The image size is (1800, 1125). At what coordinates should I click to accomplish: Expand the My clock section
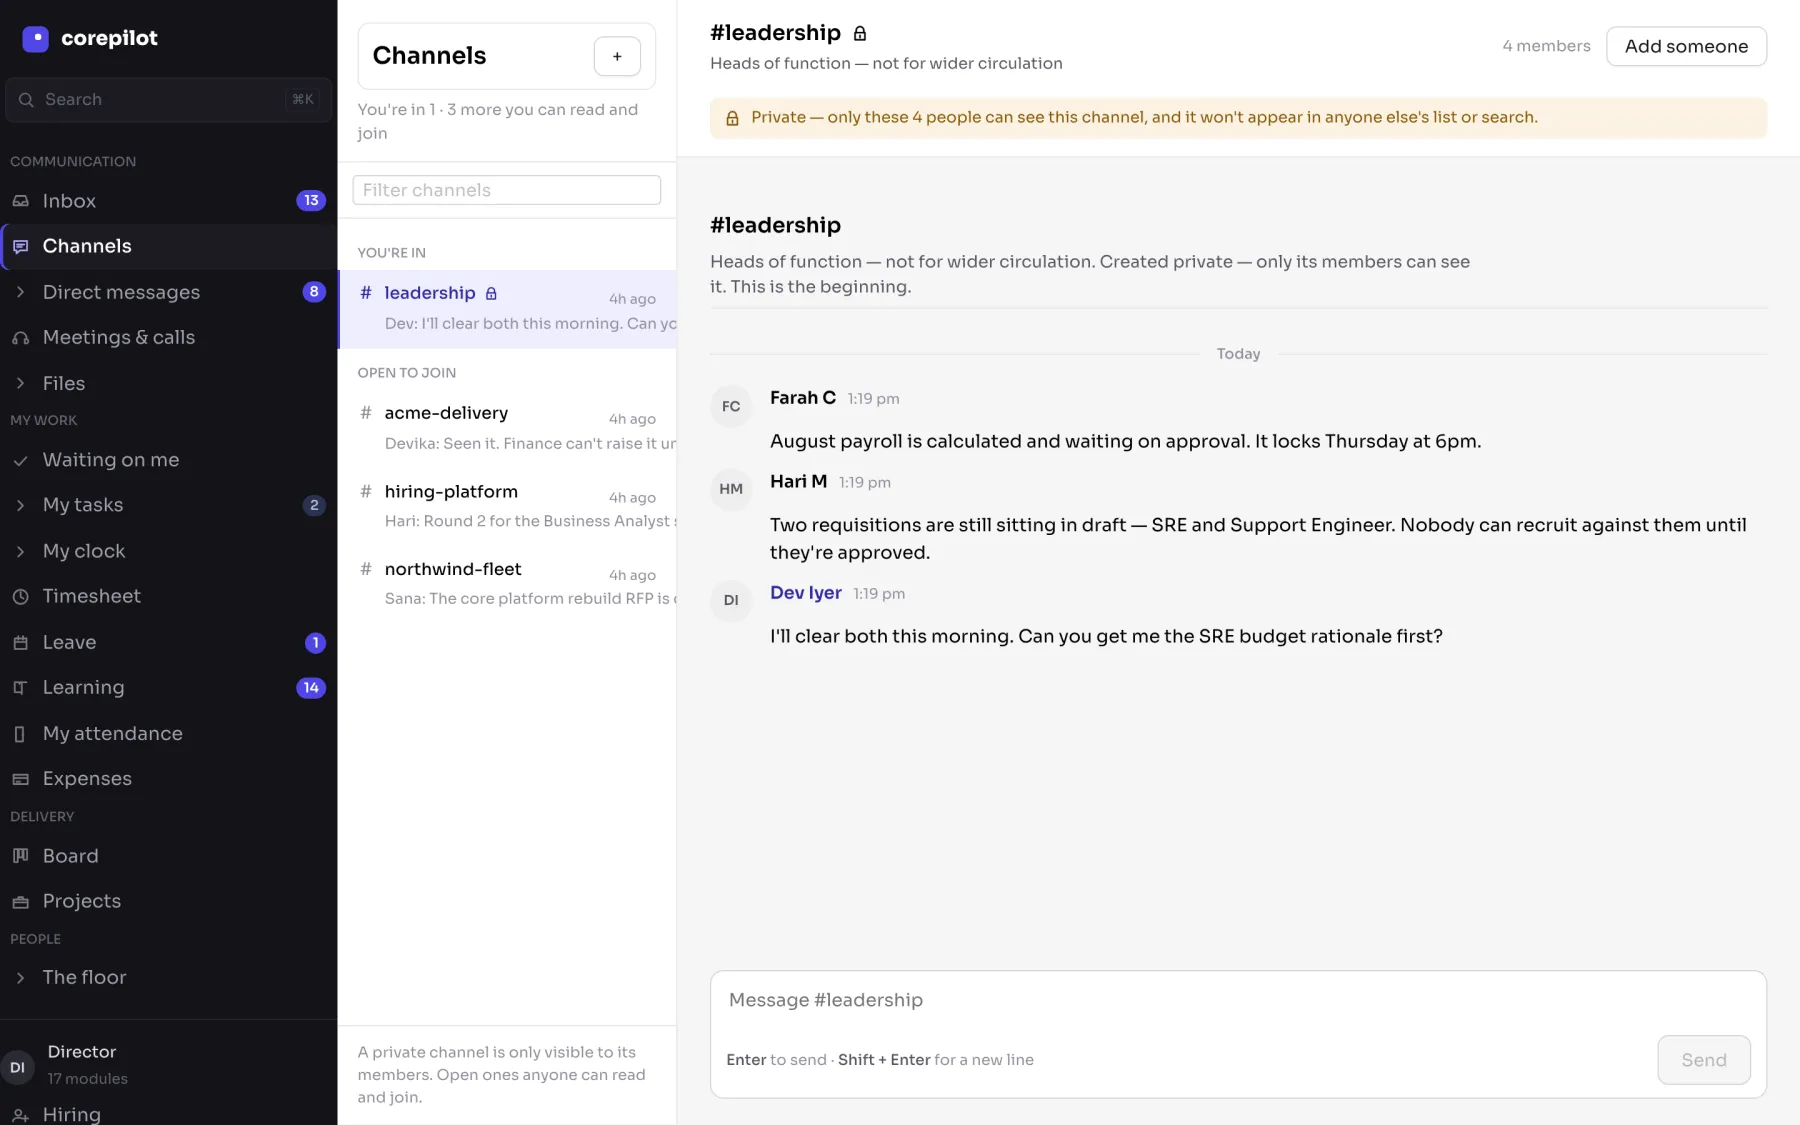(20, 551)
